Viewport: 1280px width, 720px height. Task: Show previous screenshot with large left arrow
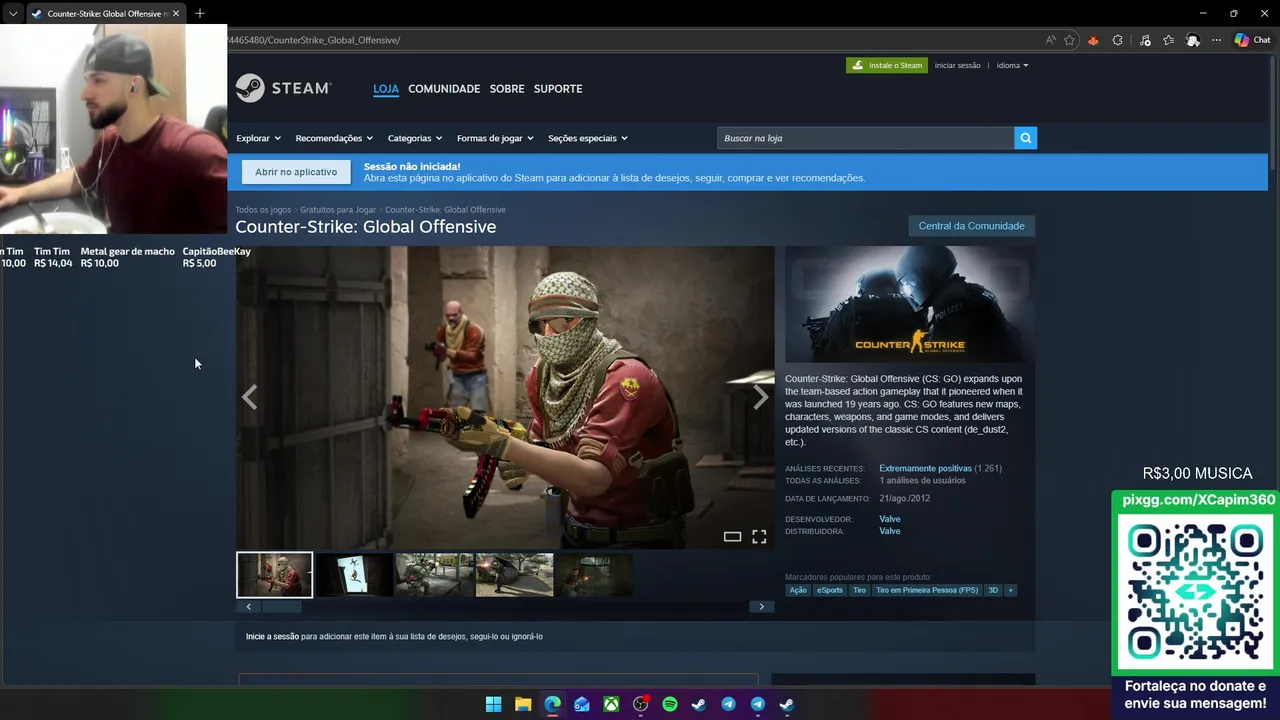point(249,398)
